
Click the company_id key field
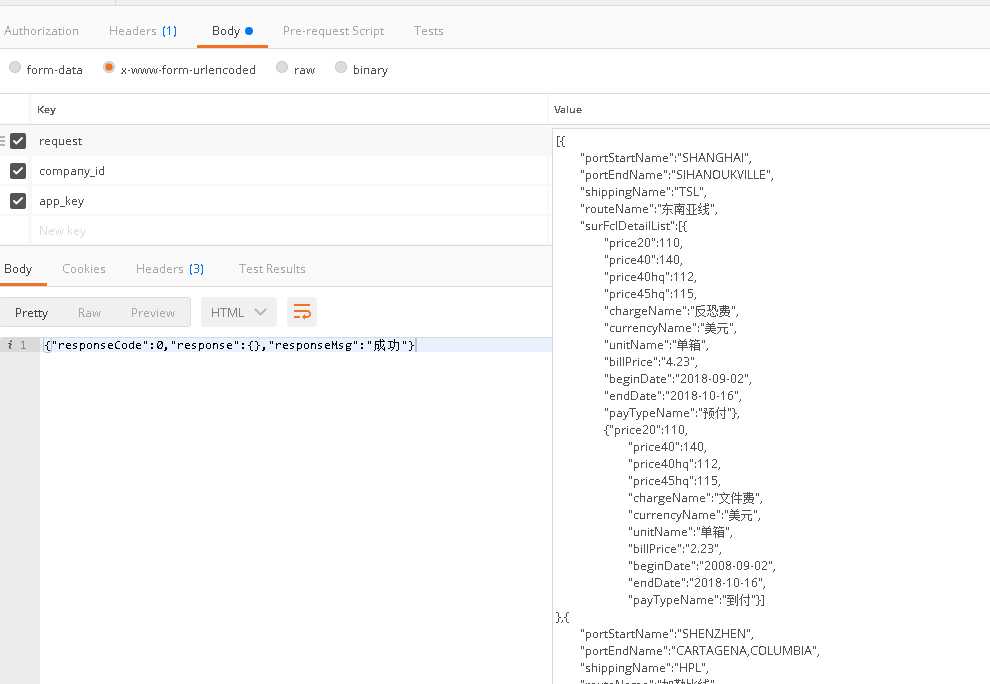pyautogui.click(x=289, y=171)
